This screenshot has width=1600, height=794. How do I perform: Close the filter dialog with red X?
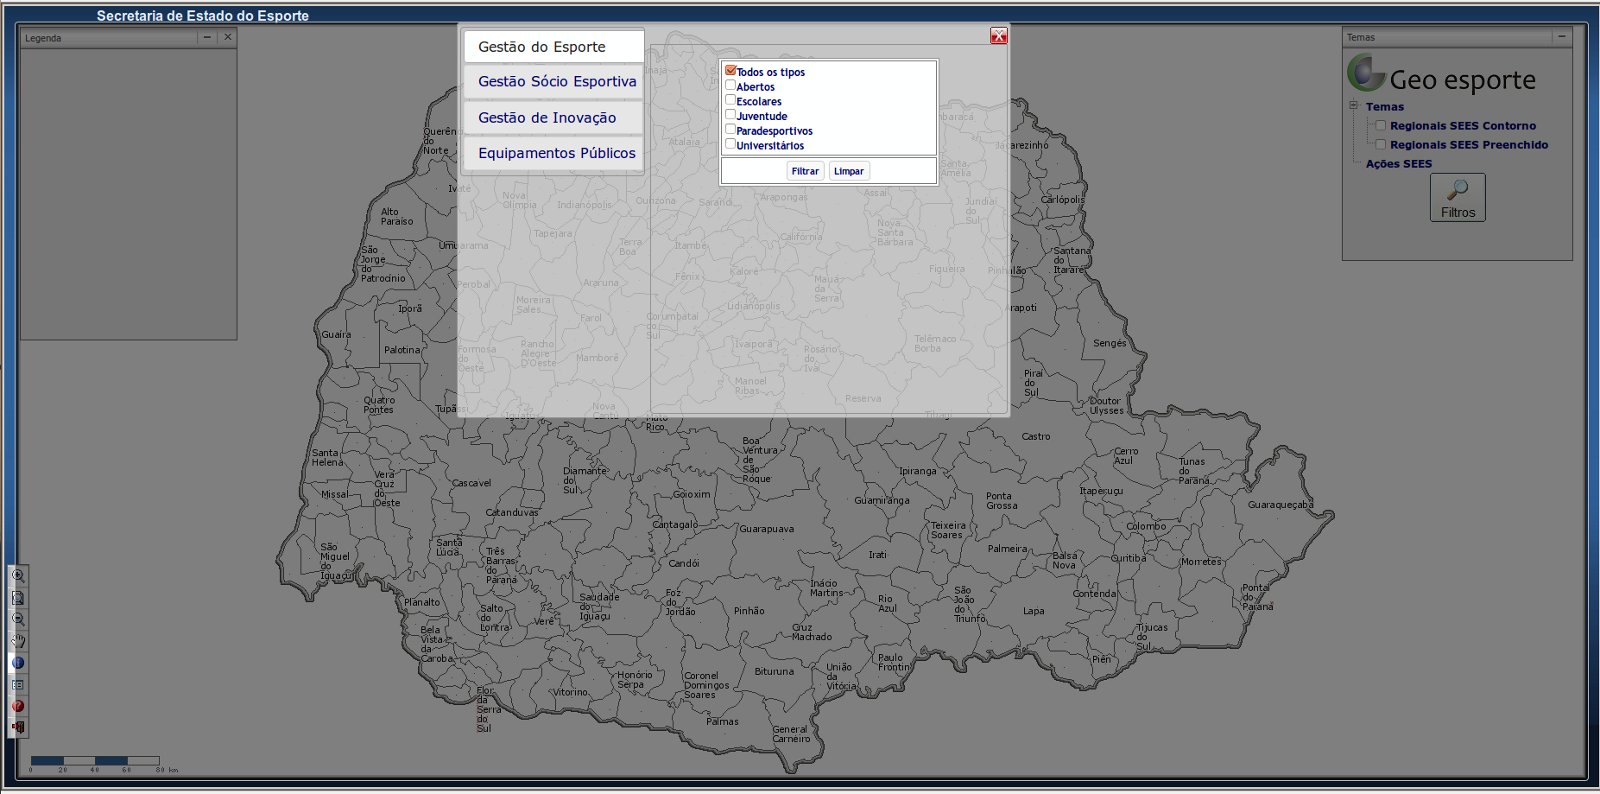point(998,36)
